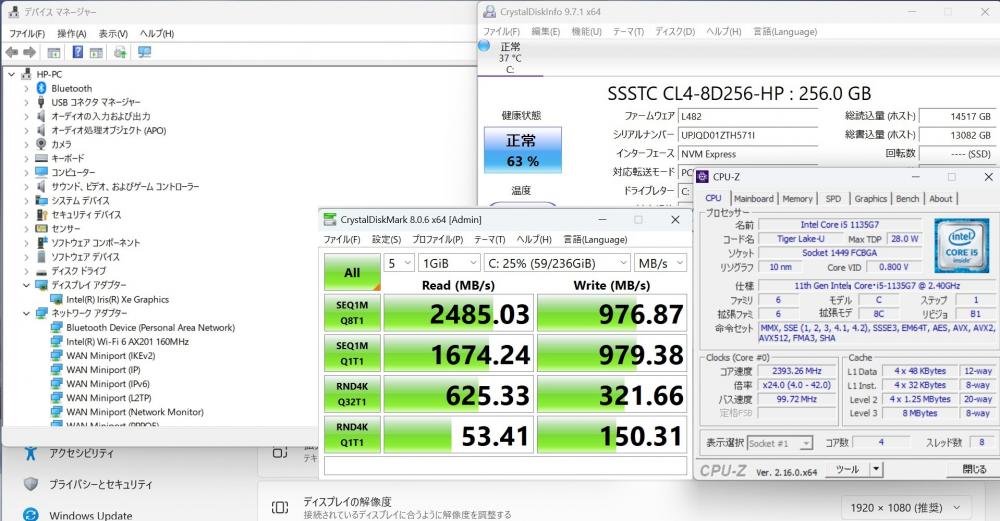Click the CrystalDiskMark title bar app icon
This screenshot has height=521, width=1000.
pos(330,219)
